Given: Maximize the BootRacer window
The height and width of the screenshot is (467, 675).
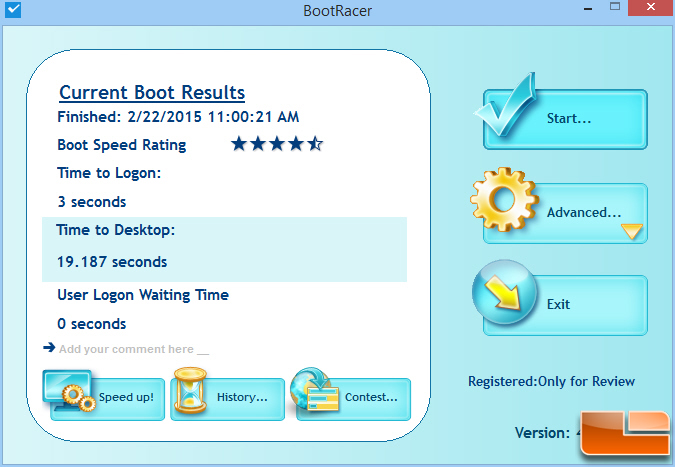Looking at the screenshot, I should 615,7.
